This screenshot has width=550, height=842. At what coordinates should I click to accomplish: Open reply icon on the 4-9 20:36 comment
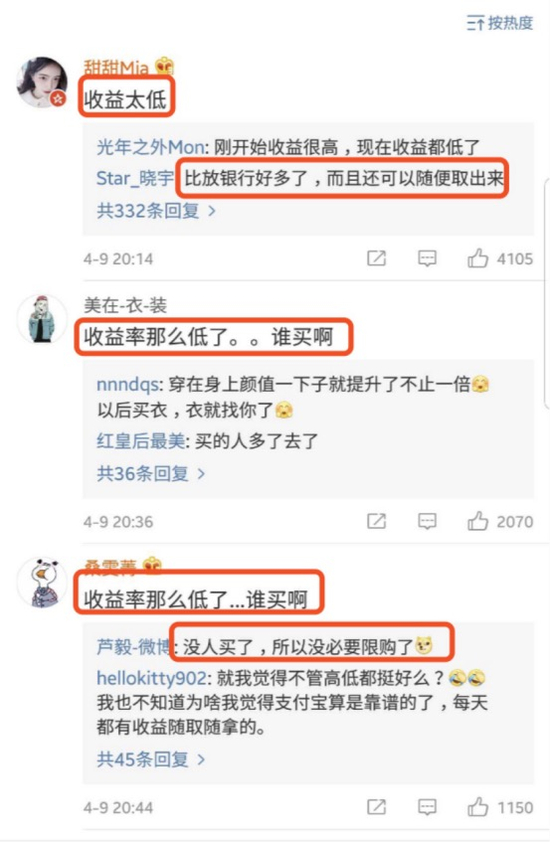[x=427, y=521]
